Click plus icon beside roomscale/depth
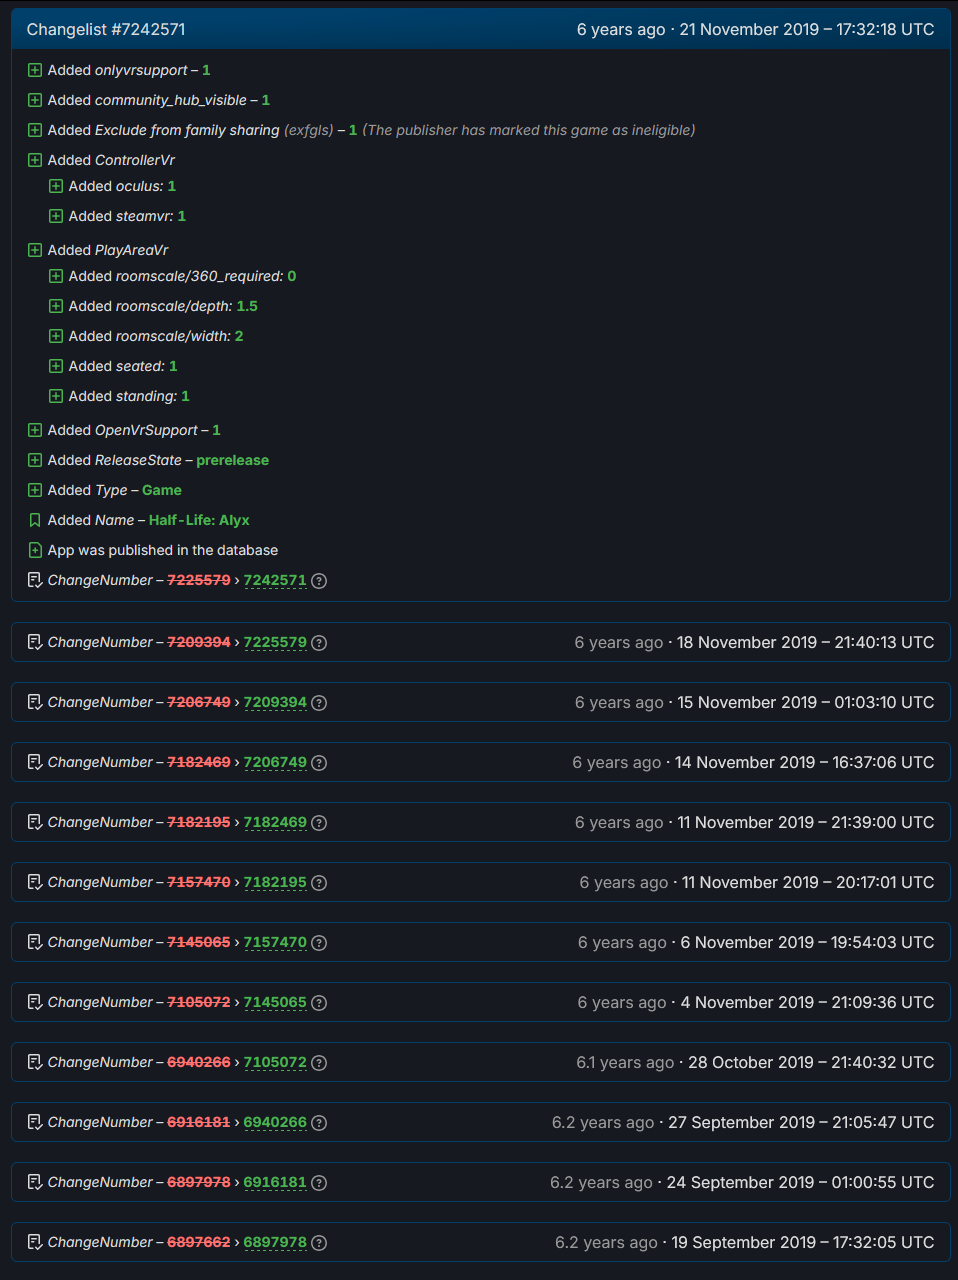The image size is (958, 1280). point(56,306)
